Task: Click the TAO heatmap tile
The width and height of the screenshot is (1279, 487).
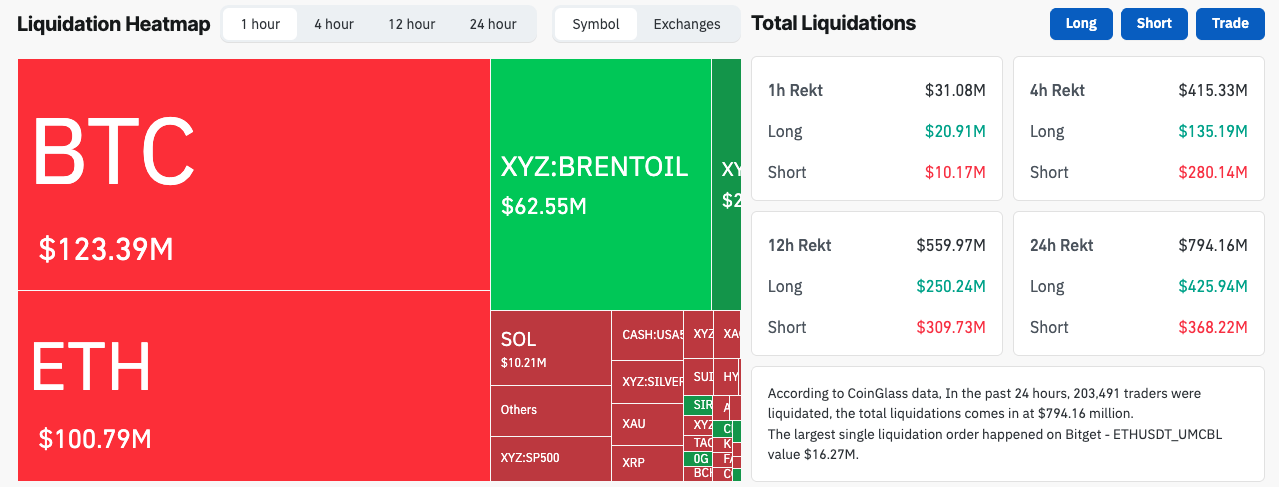Action: (x=698, y=443)
